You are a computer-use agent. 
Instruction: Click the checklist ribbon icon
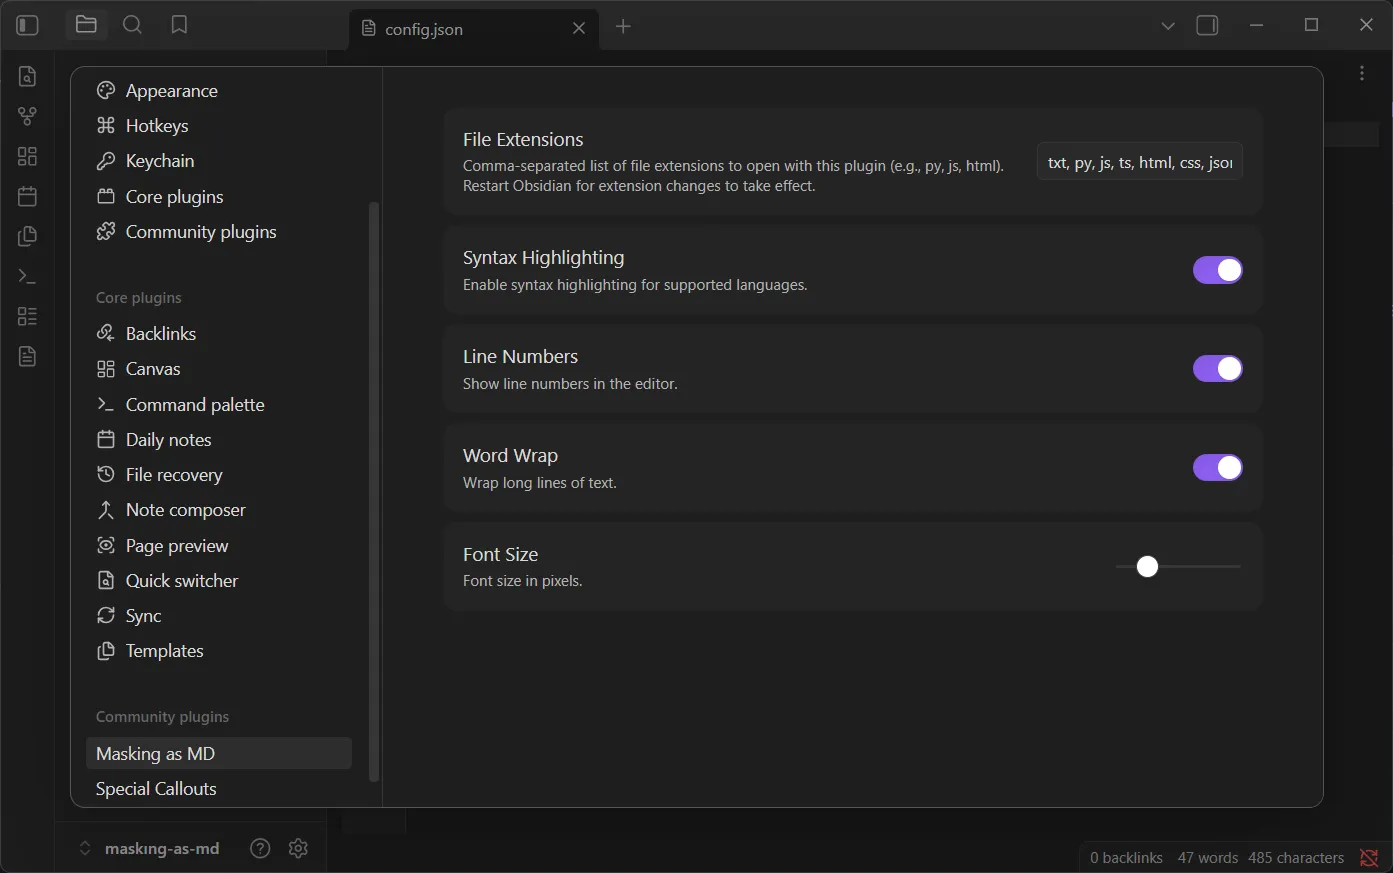(x=27, y=316)
